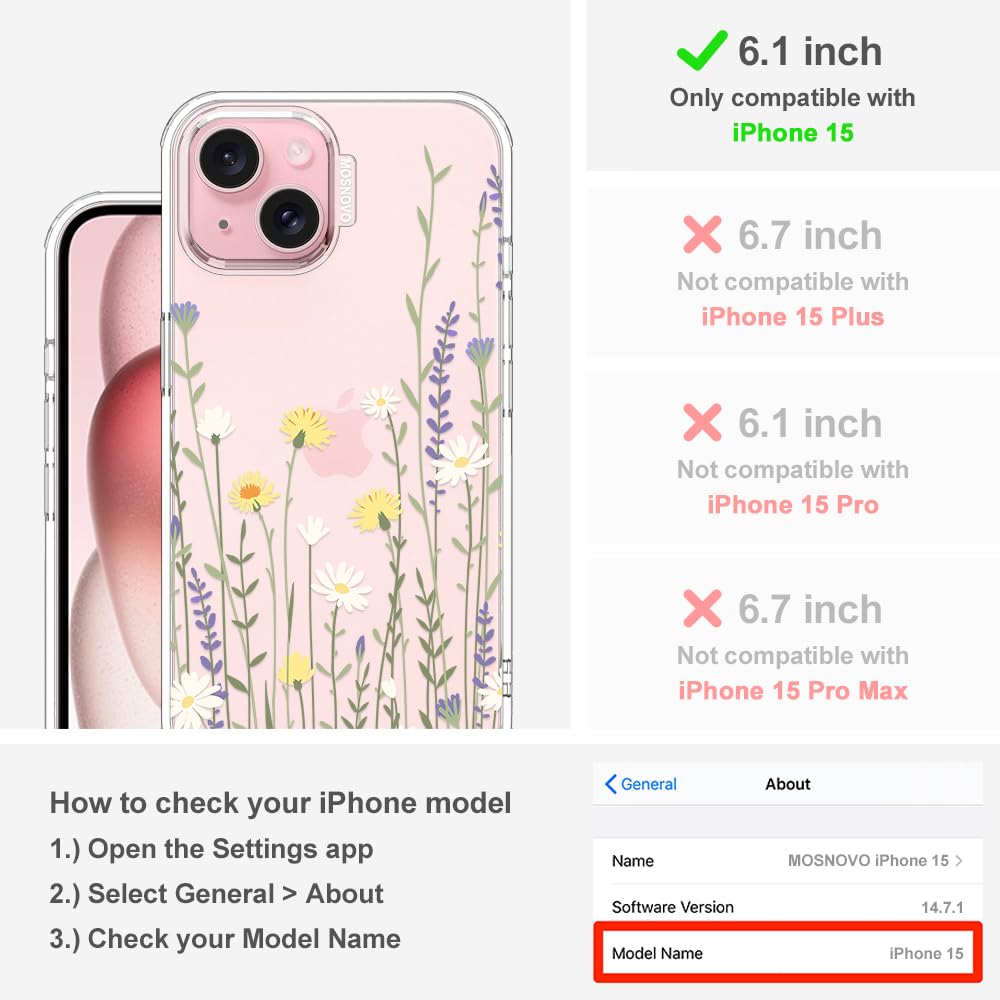This screenshot has height=1000, width=1000.
Task: Click the lower camera lens on the phone
Action: [290, 217]
